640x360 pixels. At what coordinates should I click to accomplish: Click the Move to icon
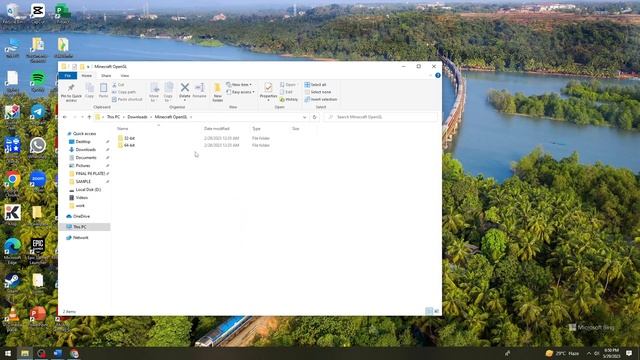click(154, 88)
